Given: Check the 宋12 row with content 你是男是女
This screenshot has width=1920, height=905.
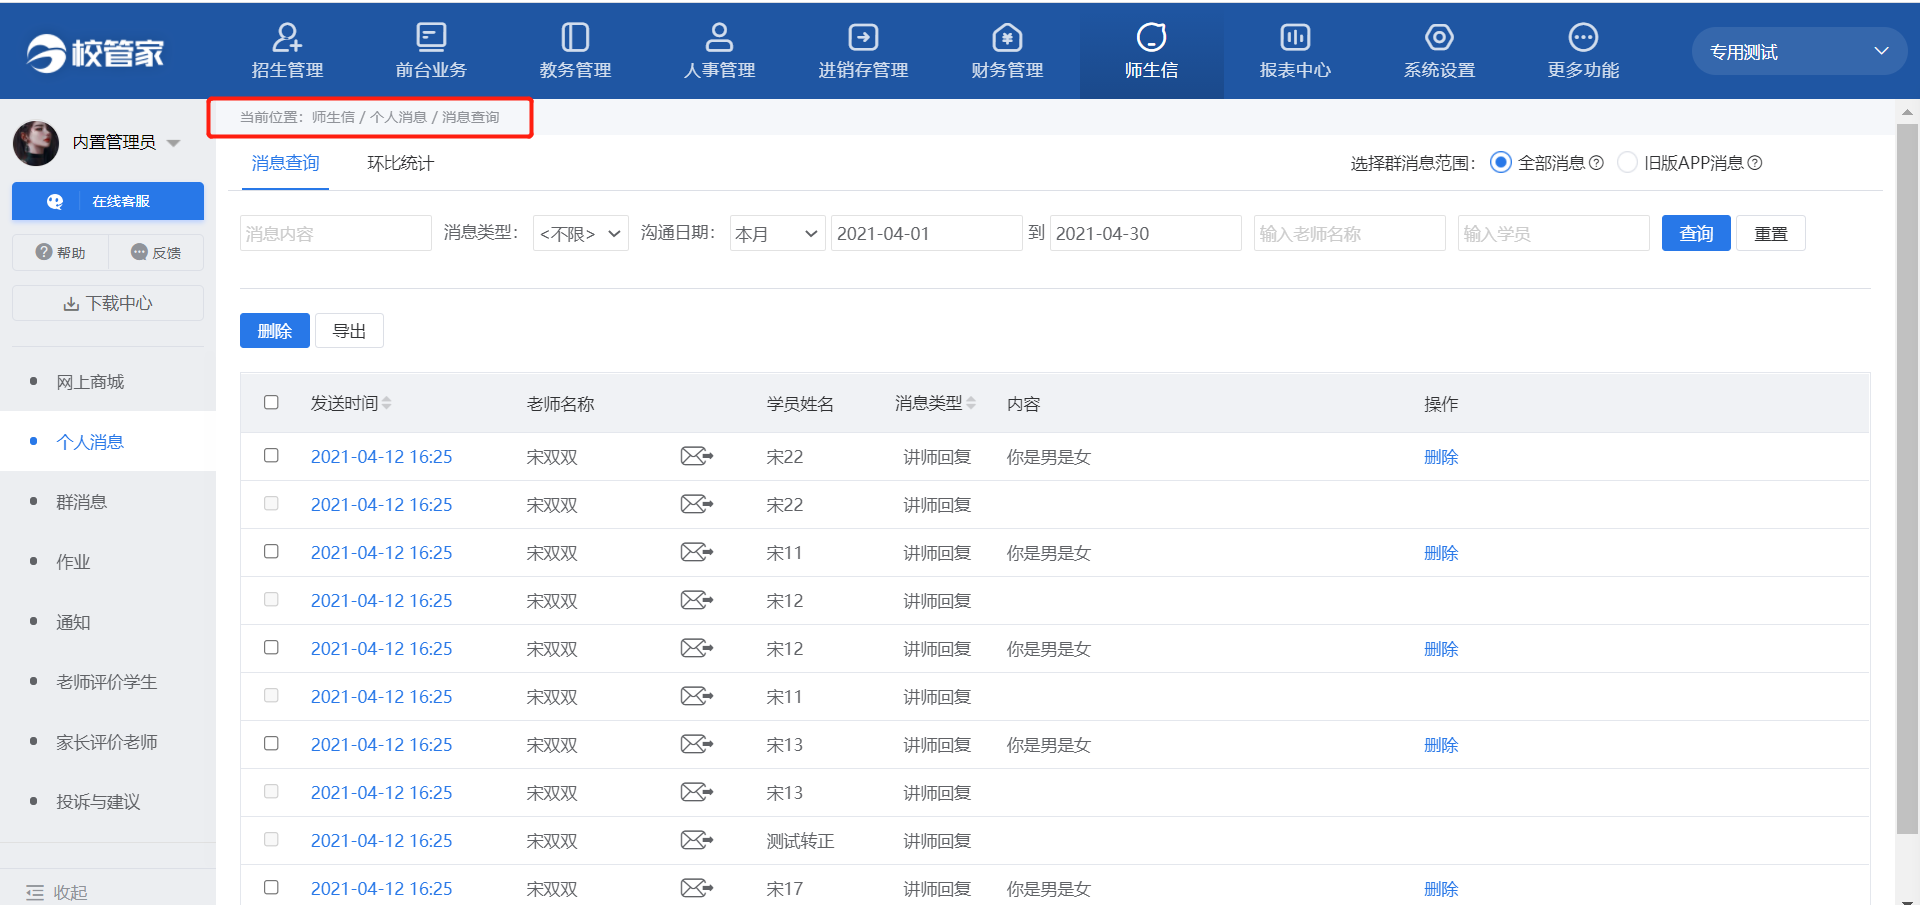Looking at the screenshot, I should 271,647.
